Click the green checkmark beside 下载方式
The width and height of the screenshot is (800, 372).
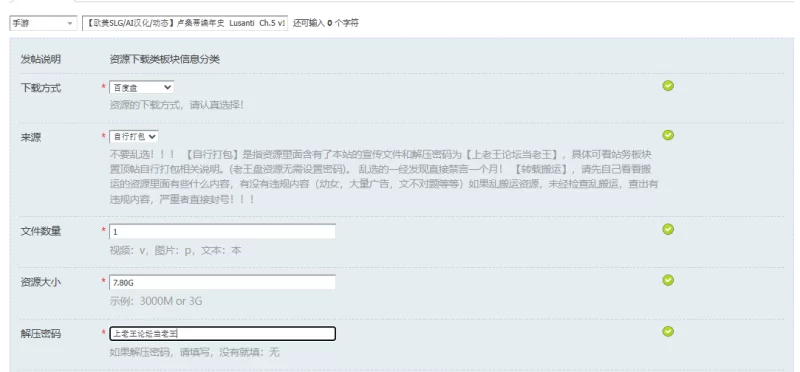[x=668, y=86]
